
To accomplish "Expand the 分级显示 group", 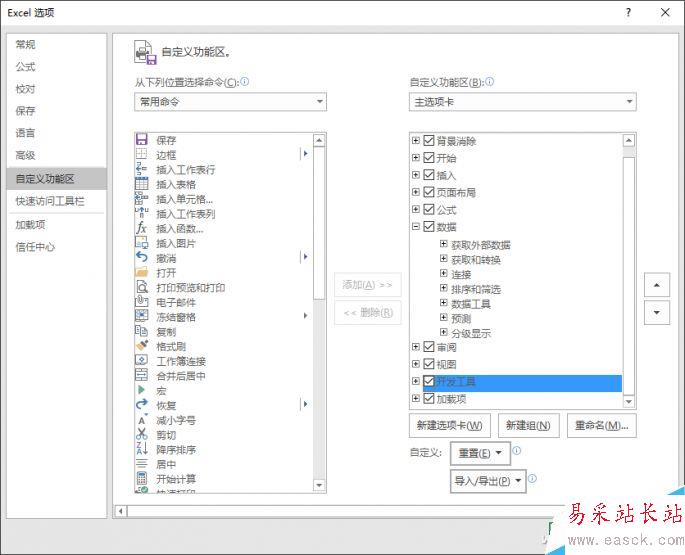I will click(x=443, y=332).
